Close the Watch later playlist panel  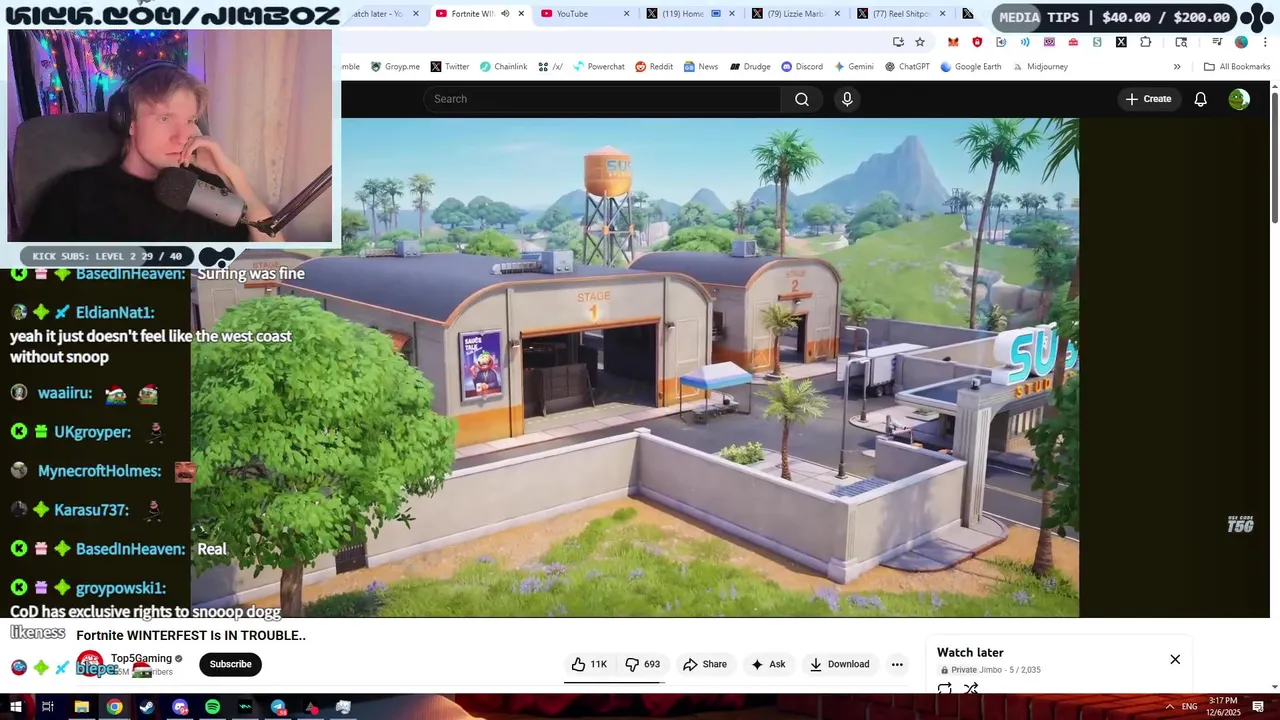tap(1175, 659)
